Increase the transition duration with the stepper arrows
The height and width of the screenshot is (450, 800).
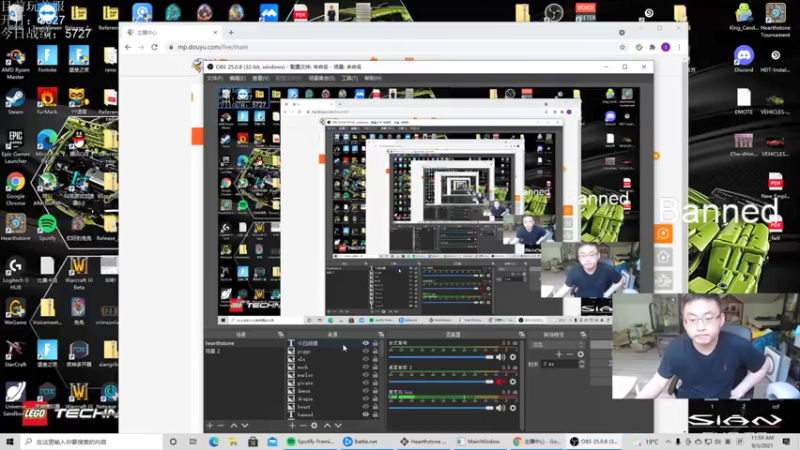582,362
